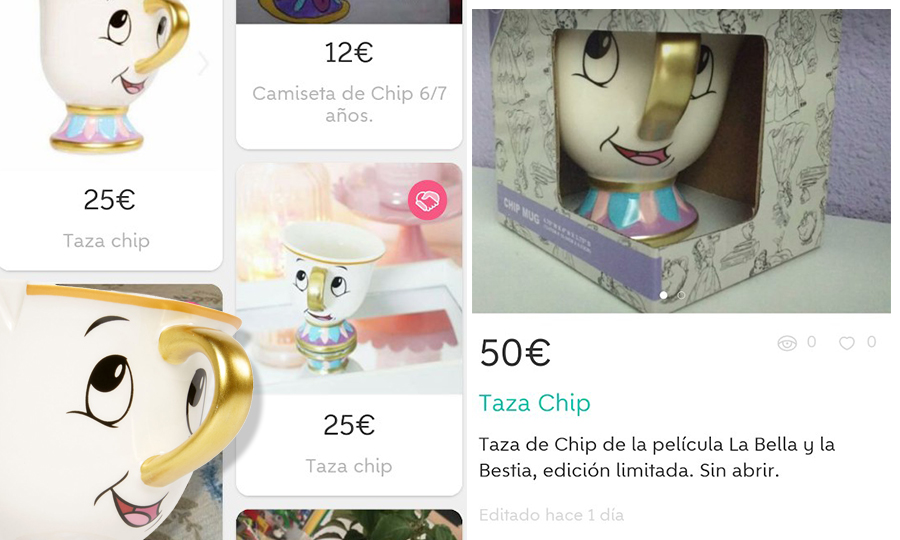This screenshot has width=900, height=540.
Task: Open the large close-up Chip mug image
Action: (121, 411)
